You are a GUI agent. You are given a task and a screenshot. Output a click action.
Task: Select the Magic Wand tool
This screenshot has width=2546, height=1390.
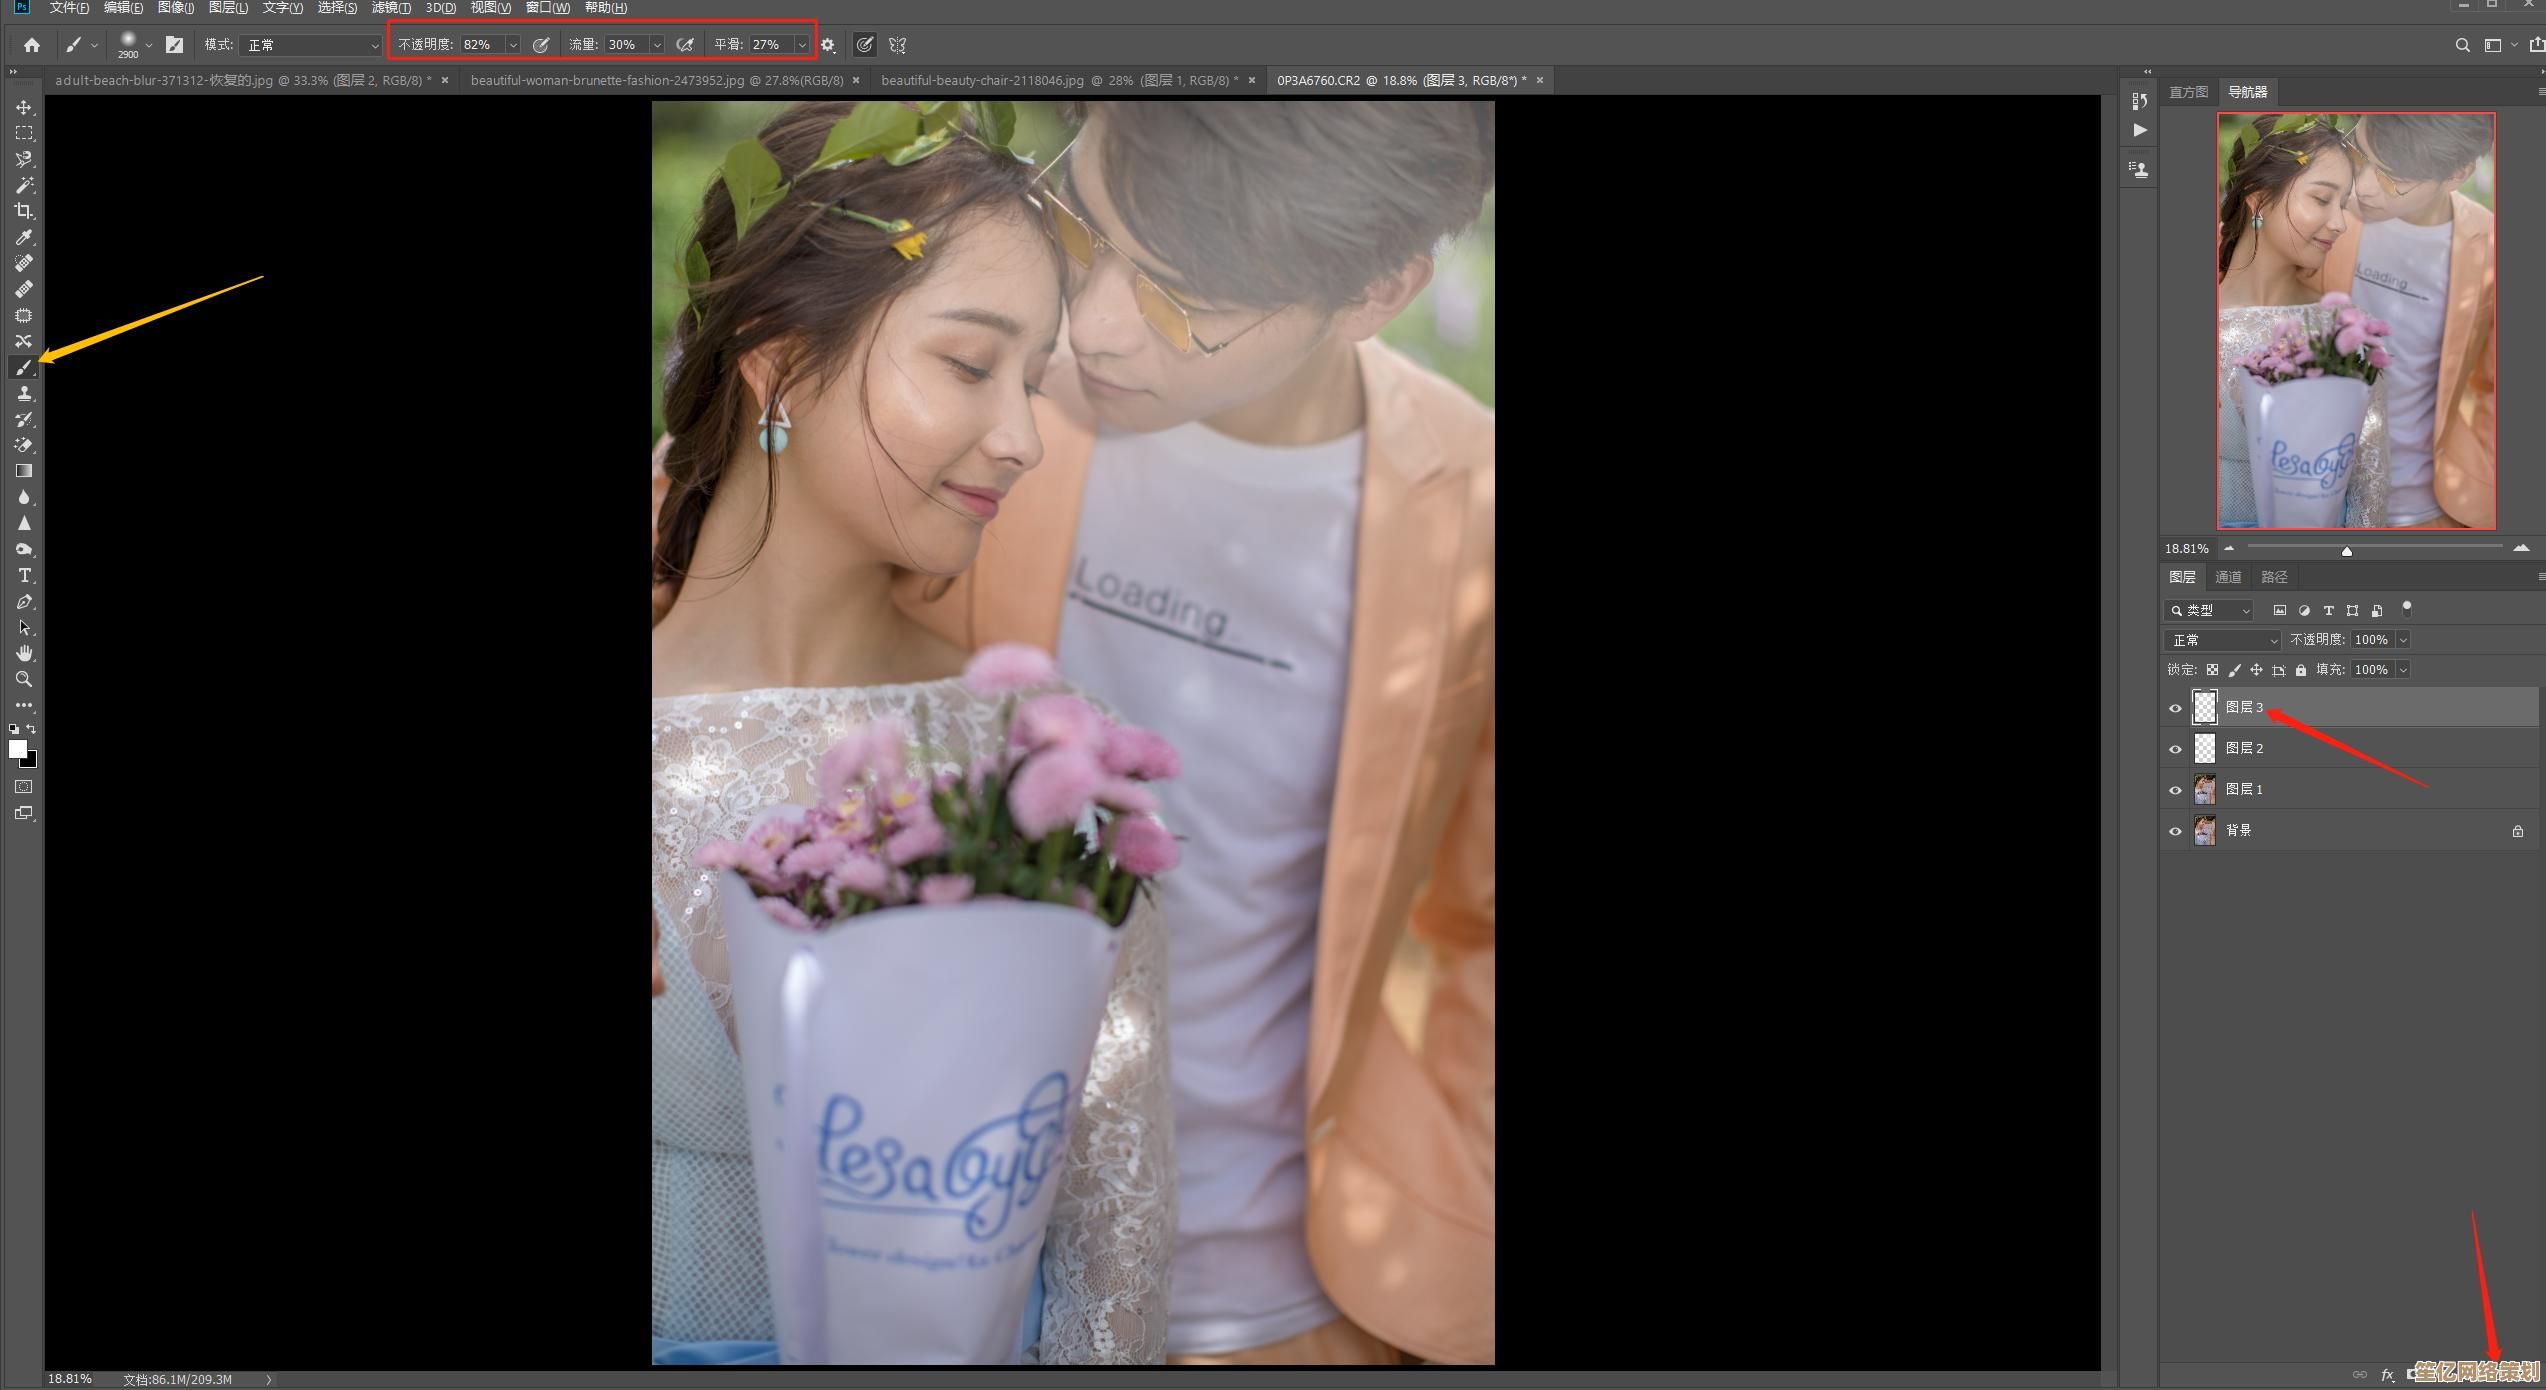[24, 185]
